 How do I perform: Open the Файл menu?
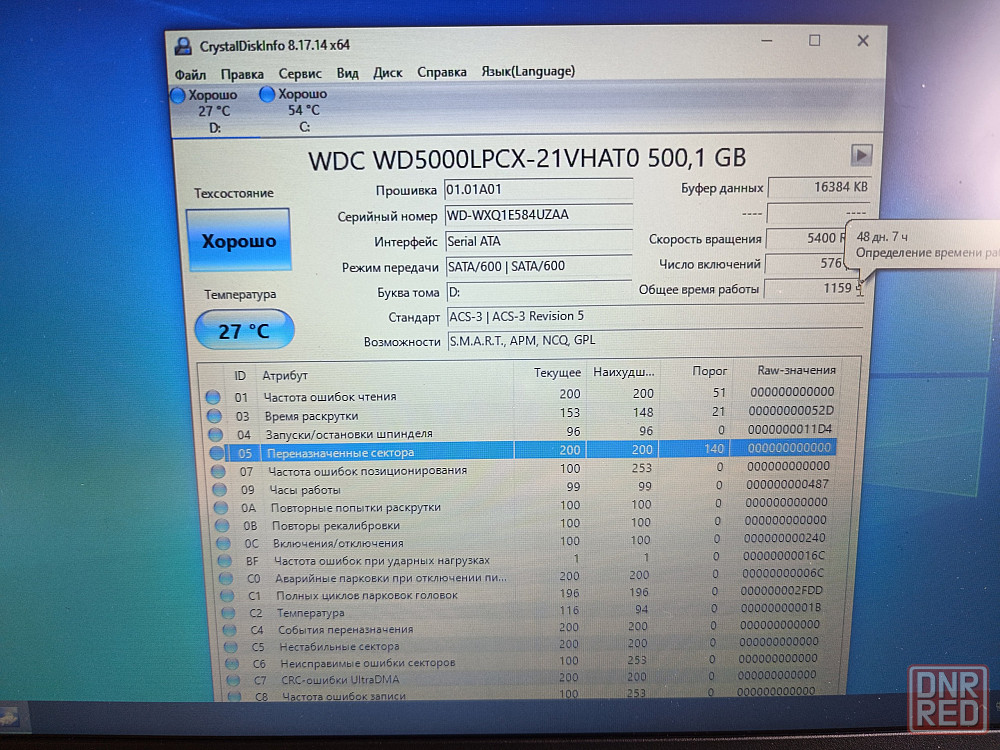tap(190, 73)
